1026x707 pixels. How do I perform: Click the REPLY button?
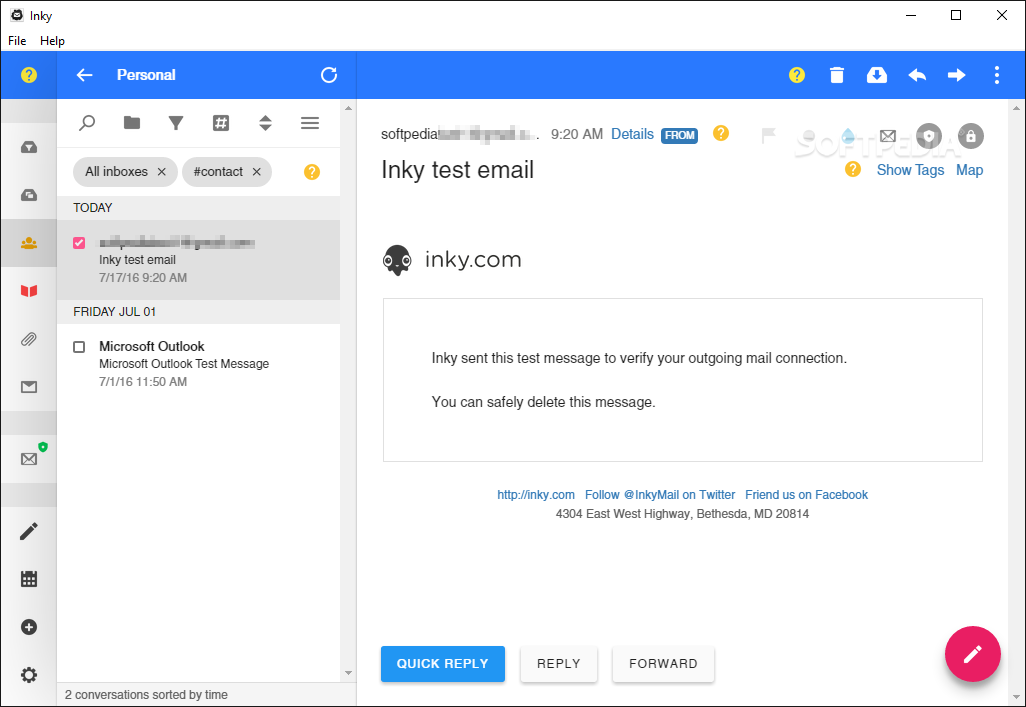559,664
